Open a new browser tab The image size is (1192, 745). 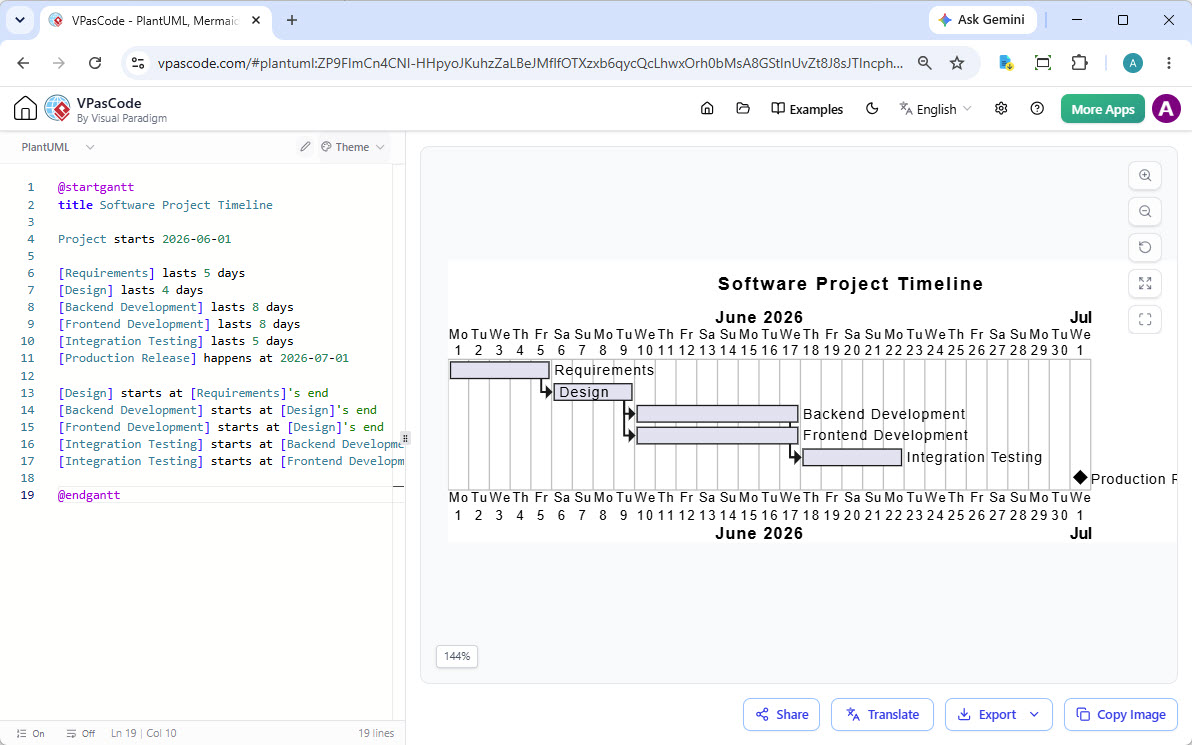click(x=292, y=21)
